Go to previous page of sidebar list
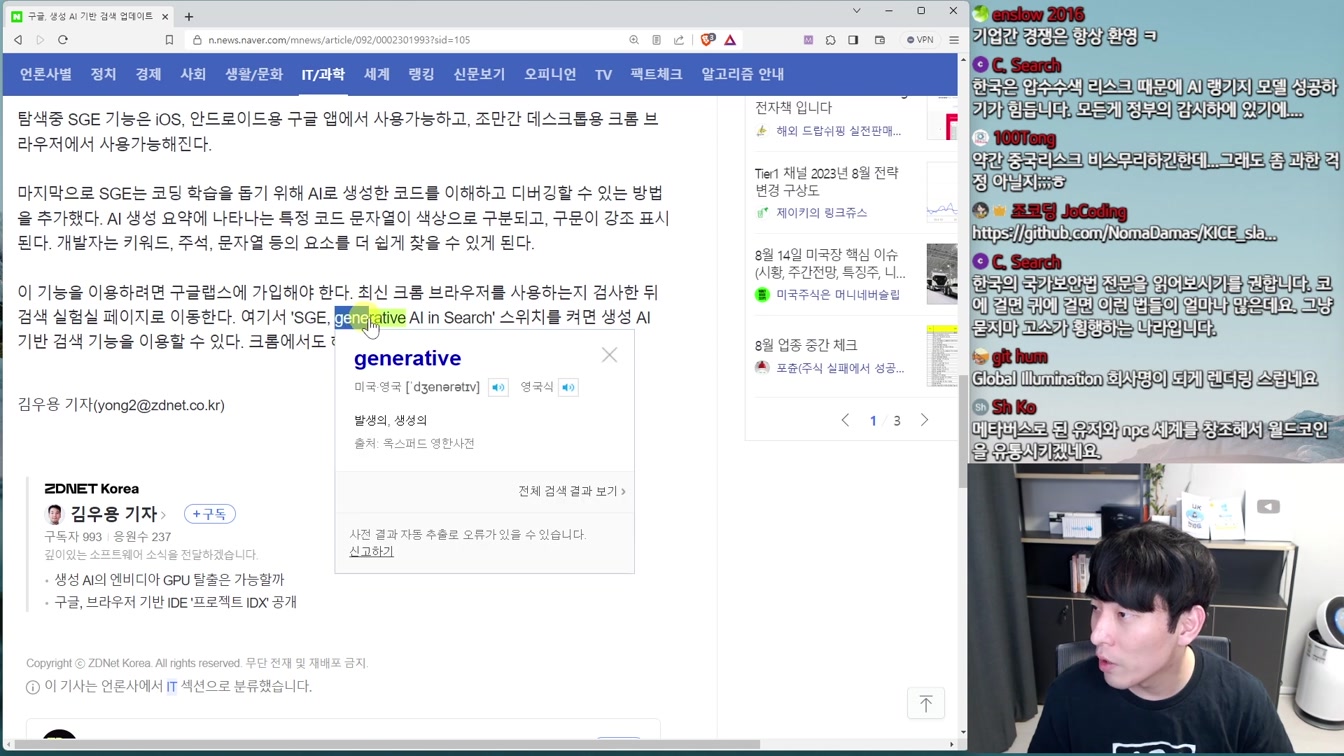This screenshot has width=1344, height=756. pos(845,421)
